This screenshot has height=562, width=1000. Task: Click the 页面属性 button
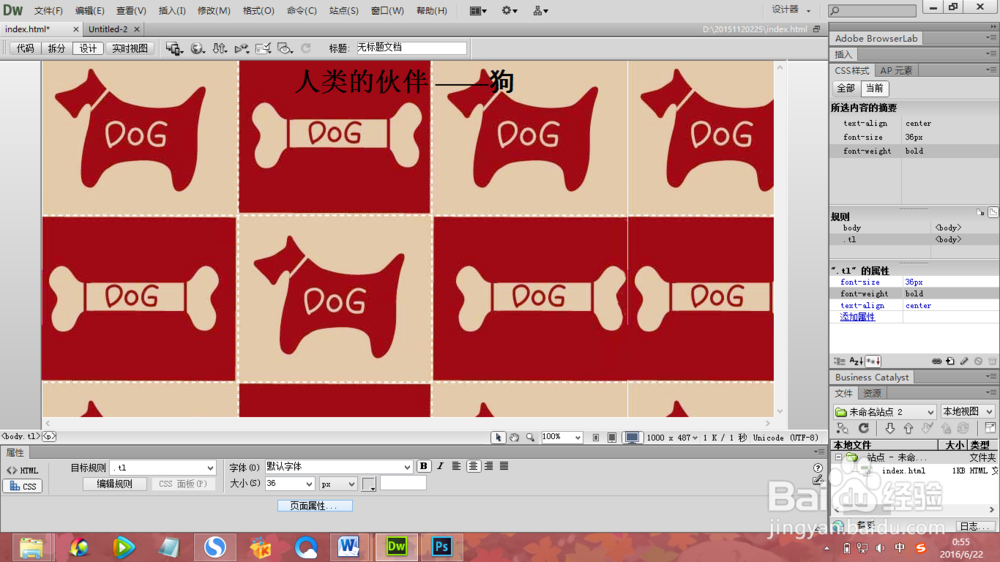click(315, 505)
